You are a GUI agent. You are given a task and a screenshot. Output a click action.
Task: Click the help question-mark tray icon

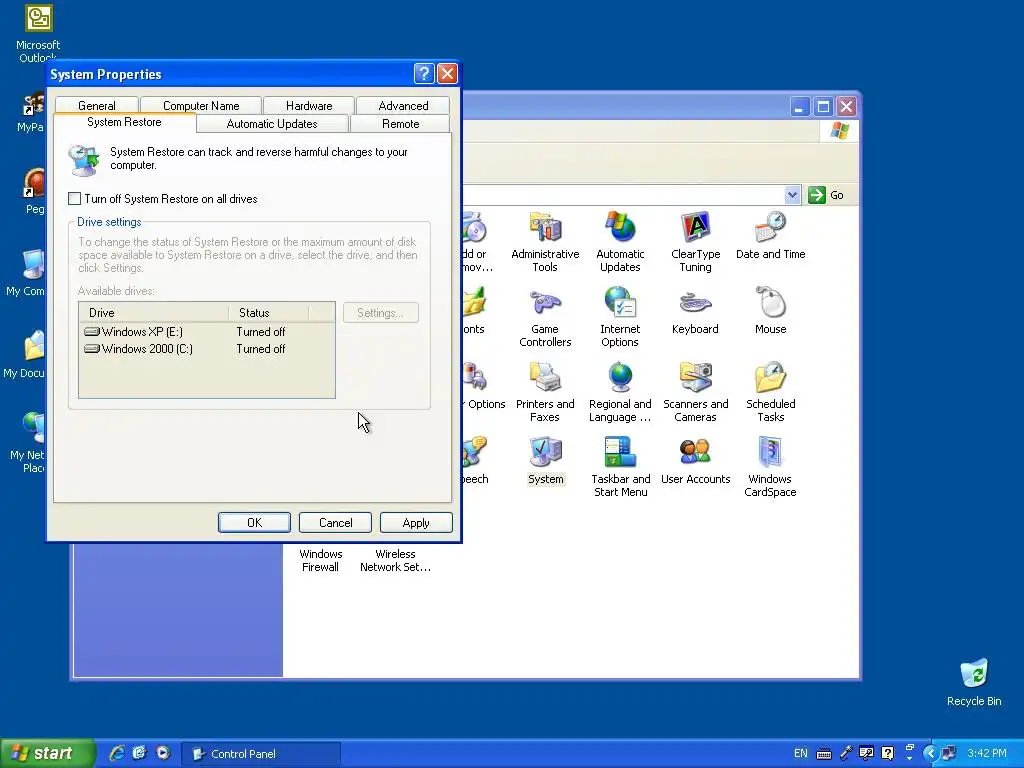(x=887, y=753)
